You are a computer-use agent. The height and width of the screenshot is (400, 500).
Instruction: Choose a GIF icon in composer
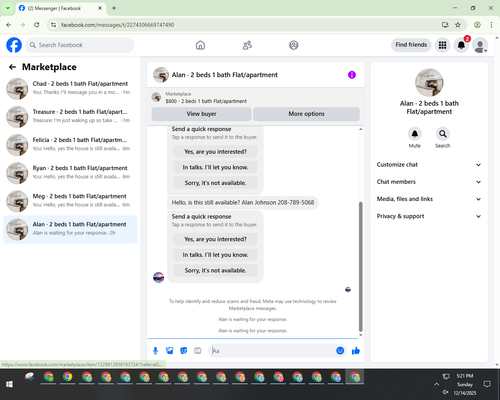tap(198, 351)
